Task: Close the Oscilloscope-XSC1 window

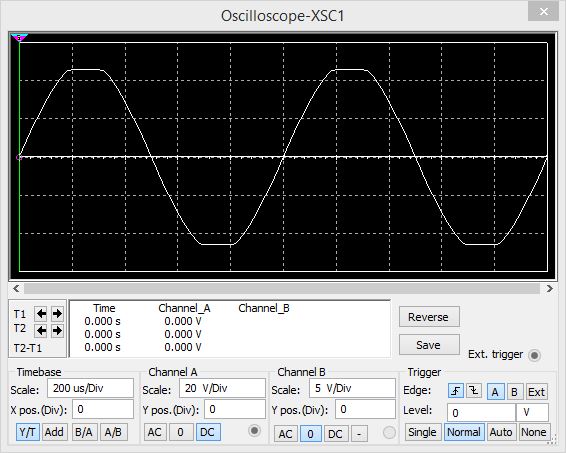Action: pyautogui.click(x=544, y=12)
